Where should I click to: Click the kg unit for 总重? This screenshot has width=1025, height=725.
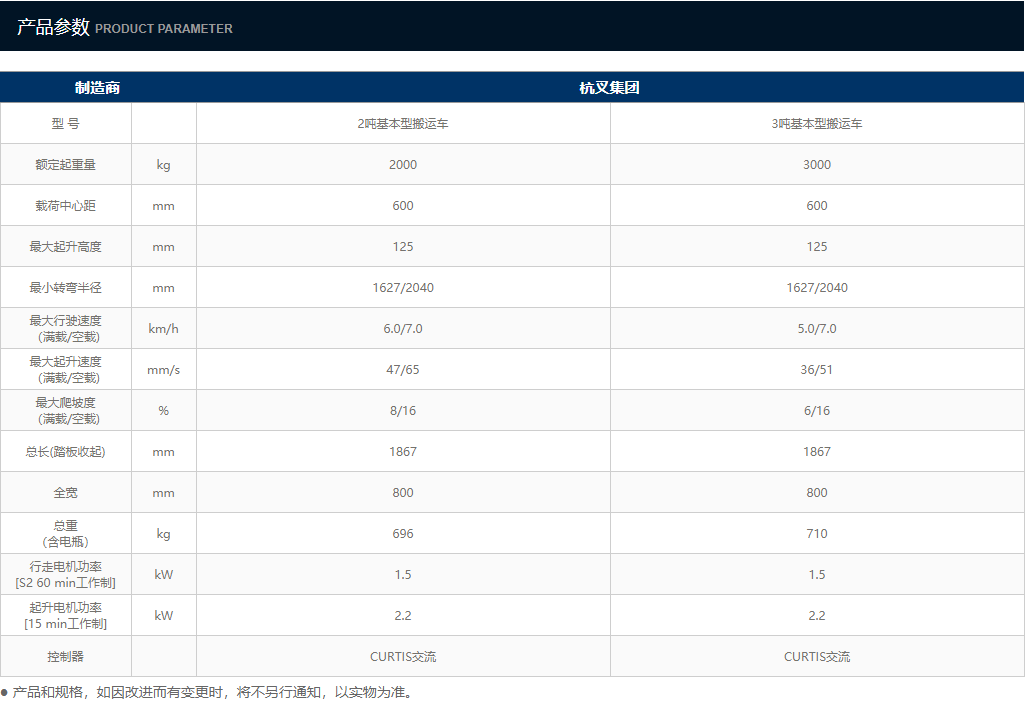pos(163,534)
